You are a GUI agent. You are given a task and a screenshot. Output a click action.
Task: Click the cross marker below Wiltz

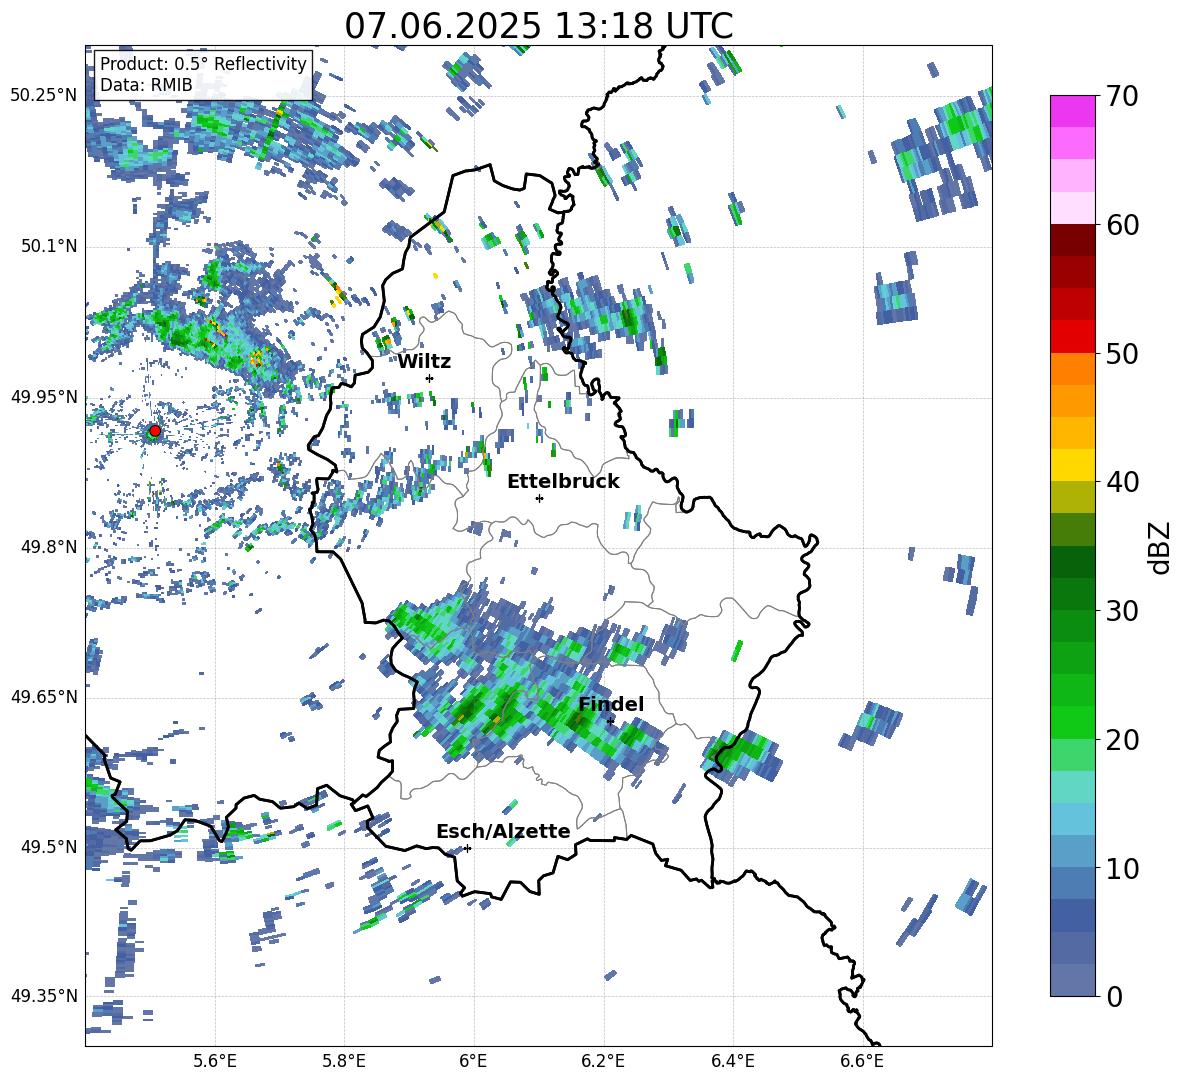pyautogui.click(x=430, y=378)
